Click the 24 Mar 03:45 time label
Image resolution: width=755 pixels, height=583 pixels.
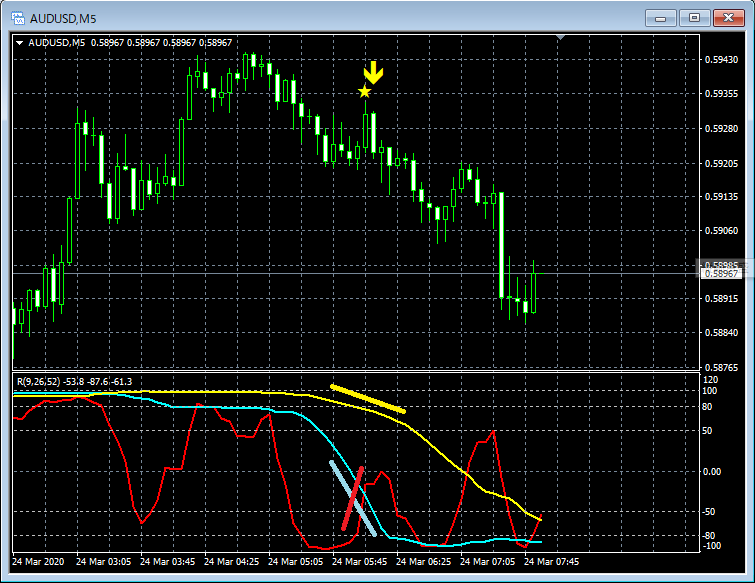[x=168, y=562]
